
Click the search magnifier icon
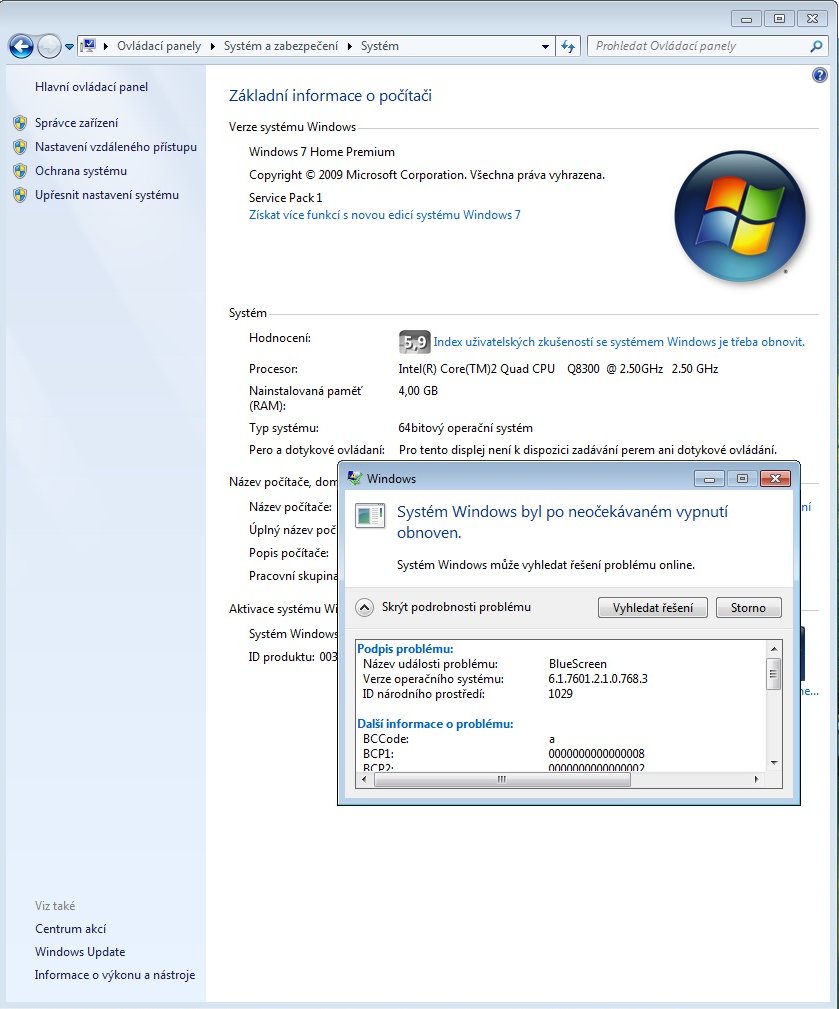click(x=816, y=46)
